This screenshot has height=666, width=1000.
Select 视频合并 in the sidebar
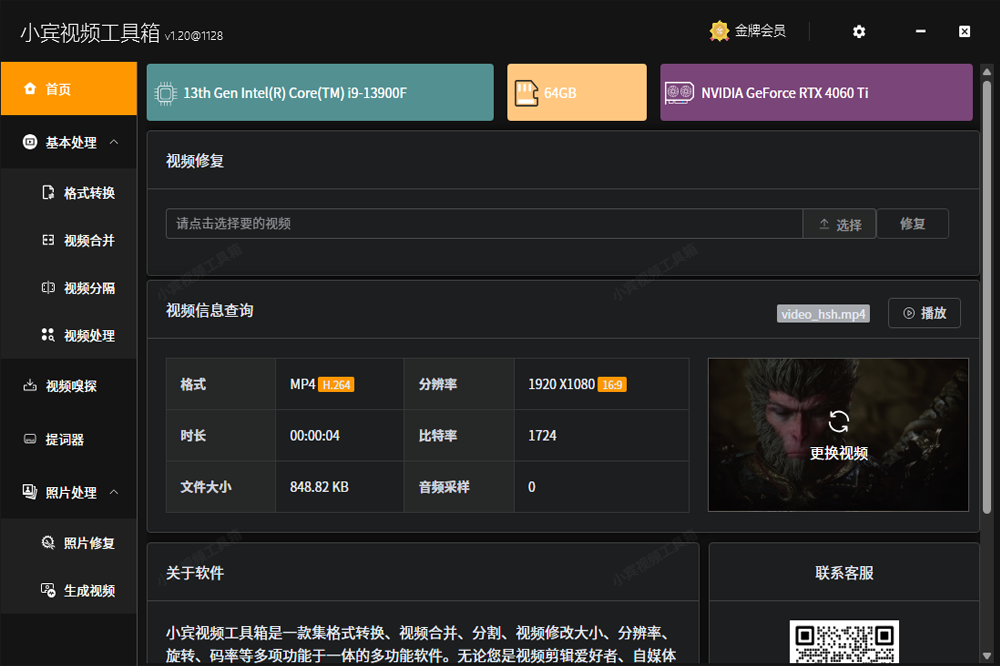(79, 241)
